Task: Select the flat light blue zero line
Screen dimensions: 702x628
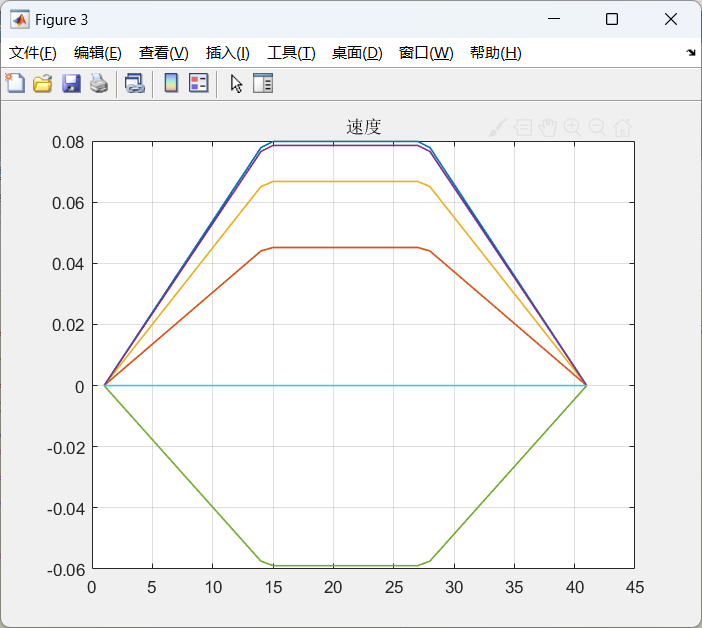Action: 345,385
